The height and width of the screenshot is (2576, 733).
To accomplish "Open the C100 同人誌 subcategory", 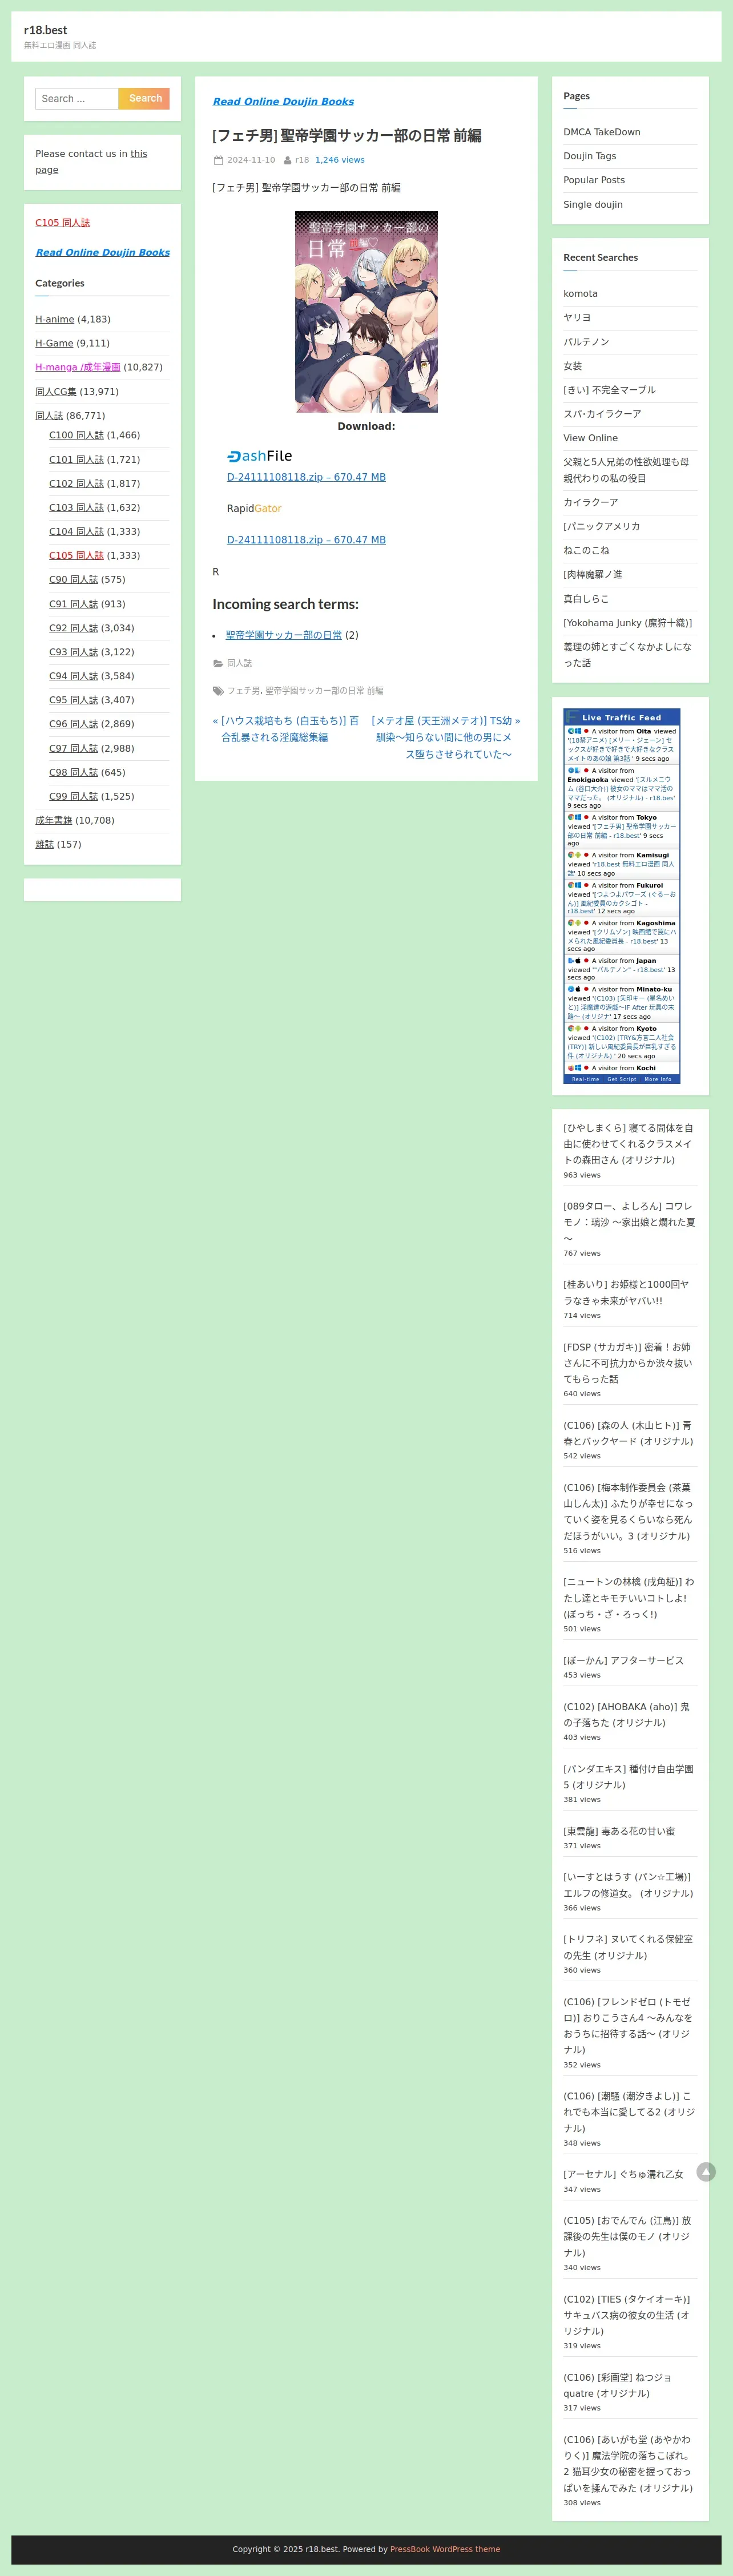I will tap(76, 435).
